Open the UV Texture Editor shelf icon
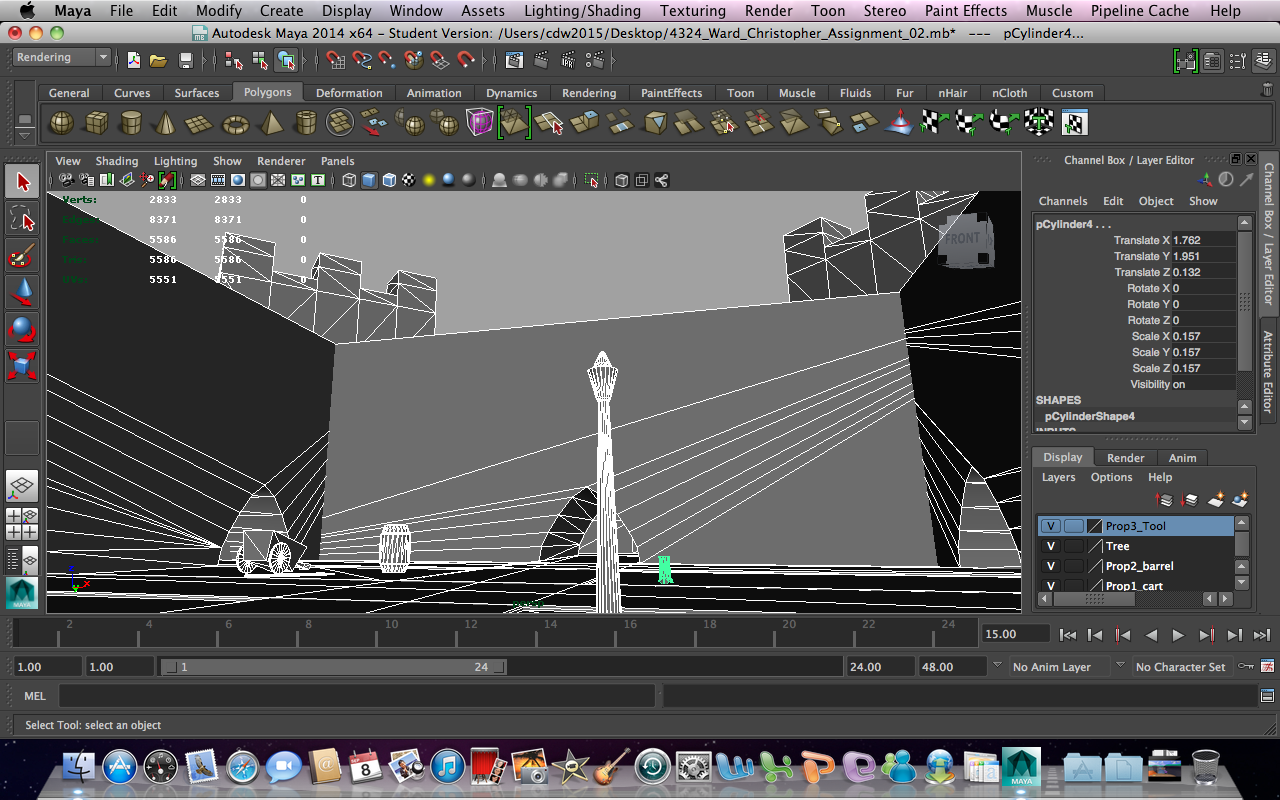This screenshot has width=1280, height=800. coord(1074,123)
